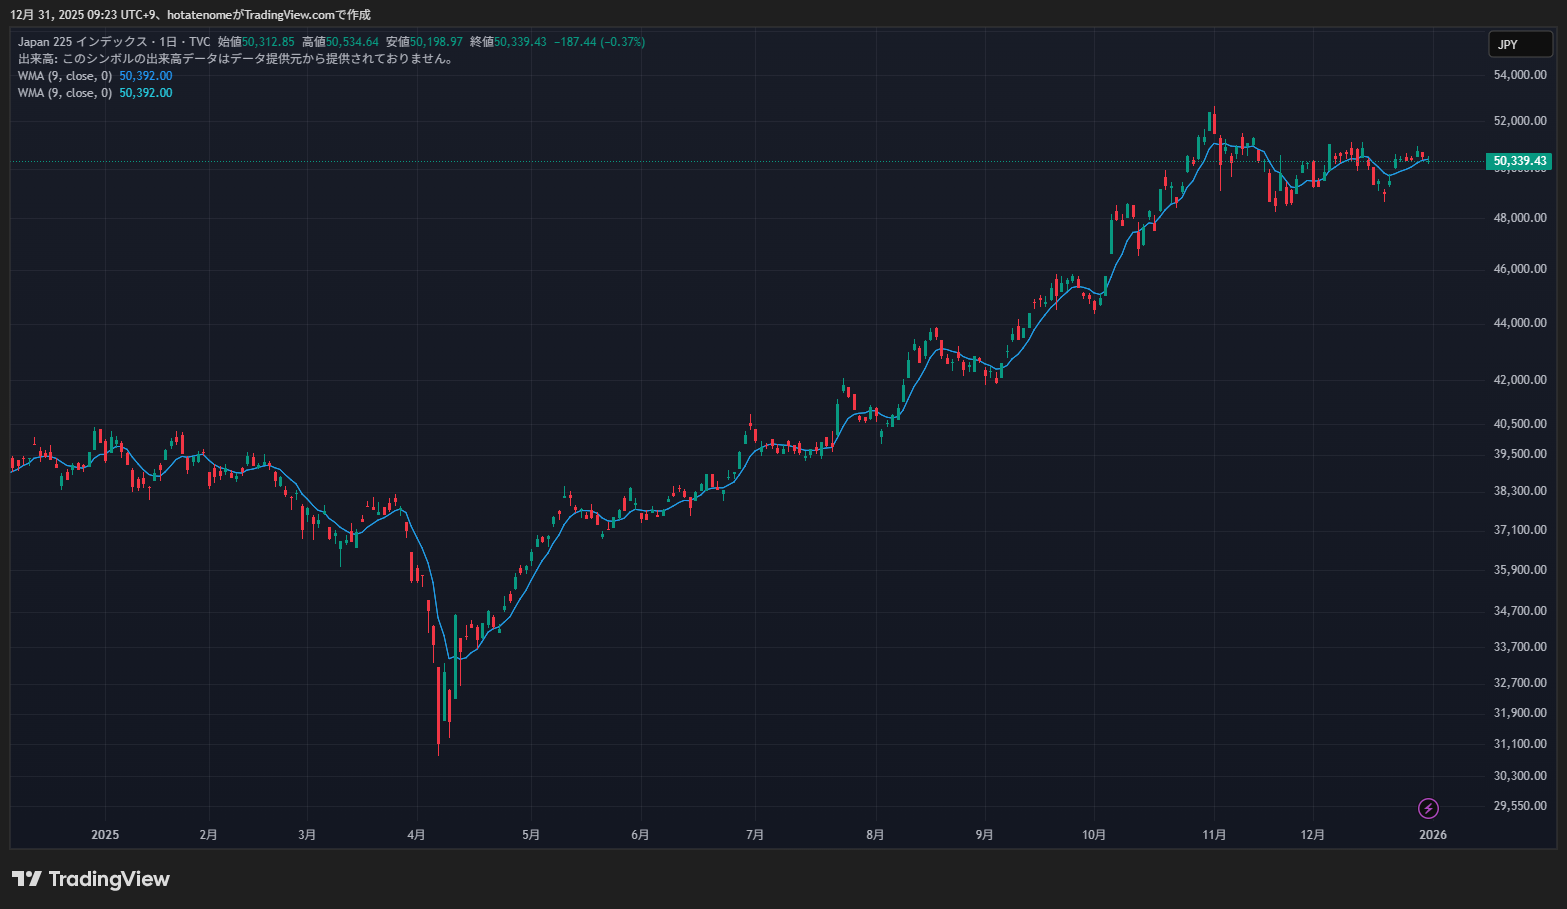Click the 4月 label on the time axis

pos(416,834)
